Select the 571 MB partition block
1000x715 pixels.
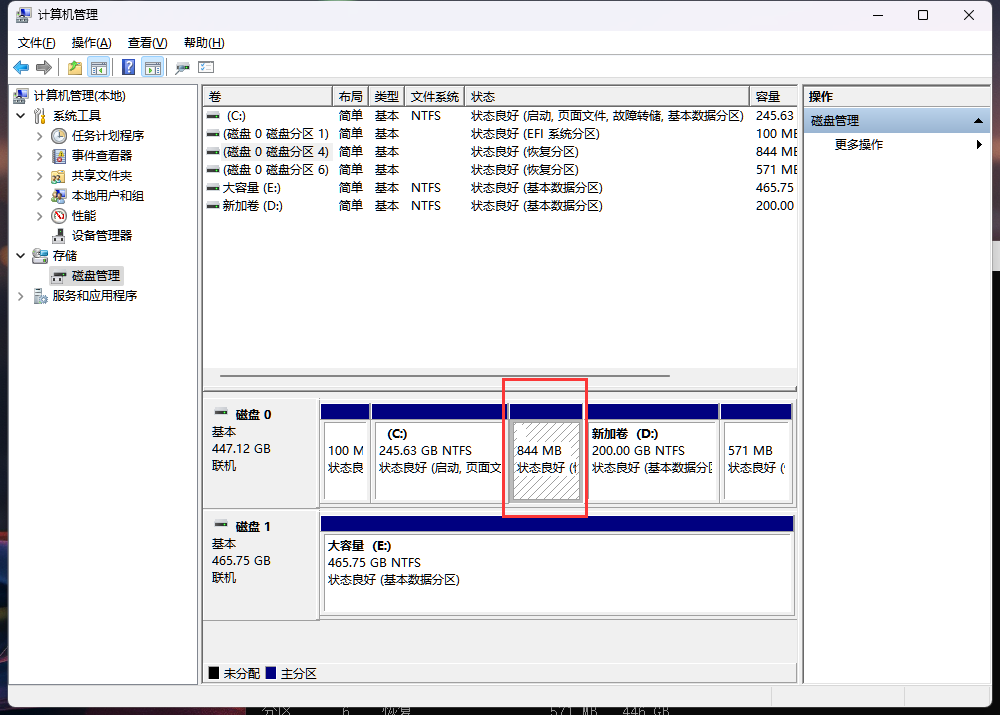click(756, 453)
